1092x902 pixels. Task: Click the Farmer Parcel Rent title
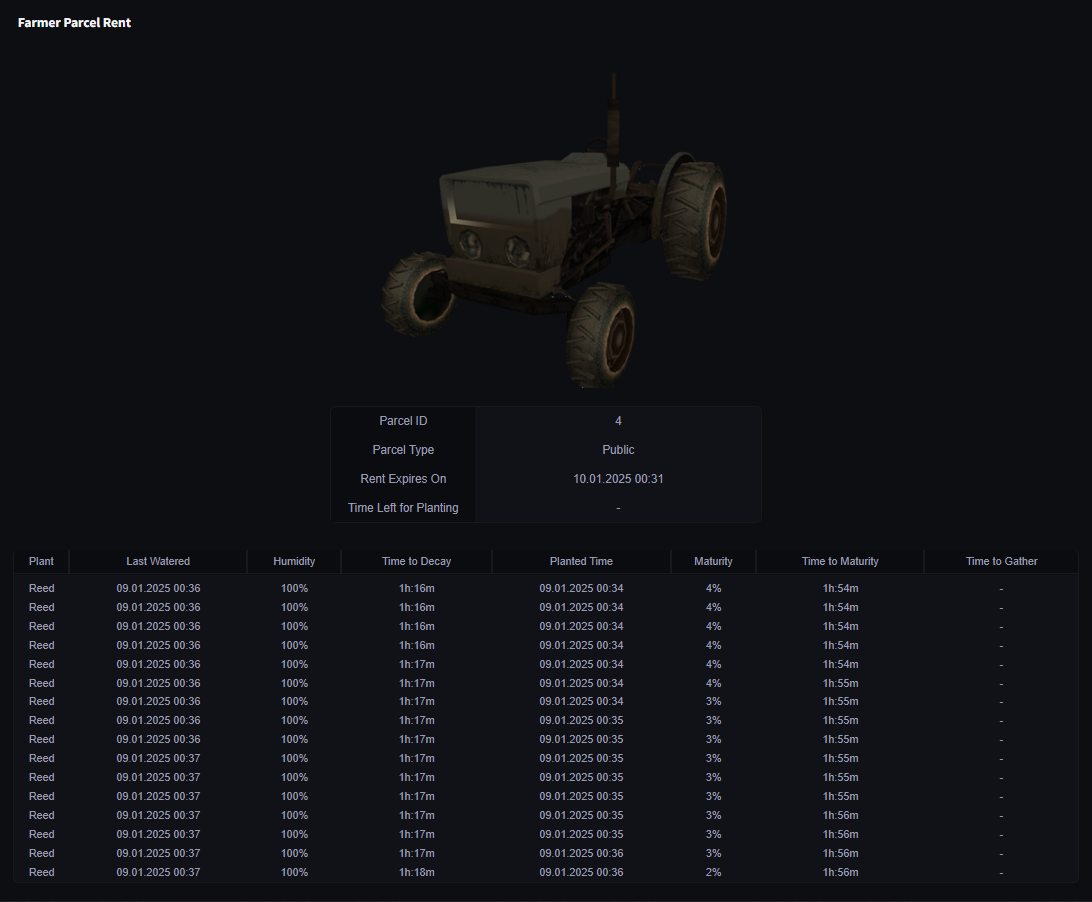click(x=74, y=23)
